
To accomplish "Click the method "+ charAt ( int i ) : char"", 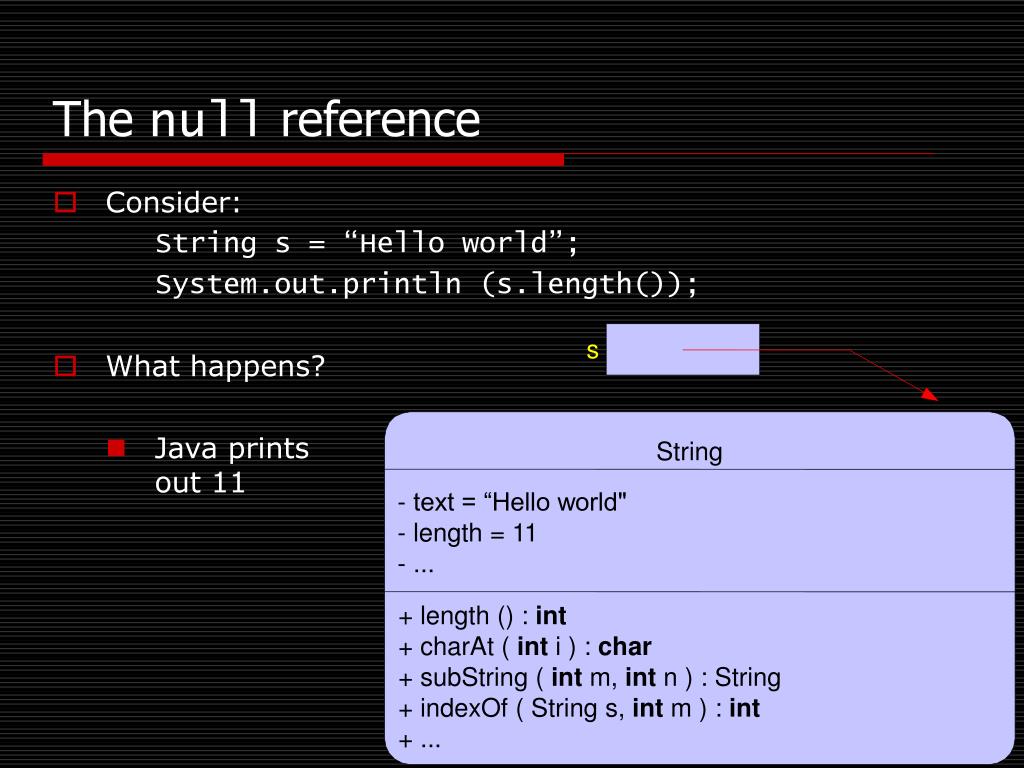I will tap(525, 647).
